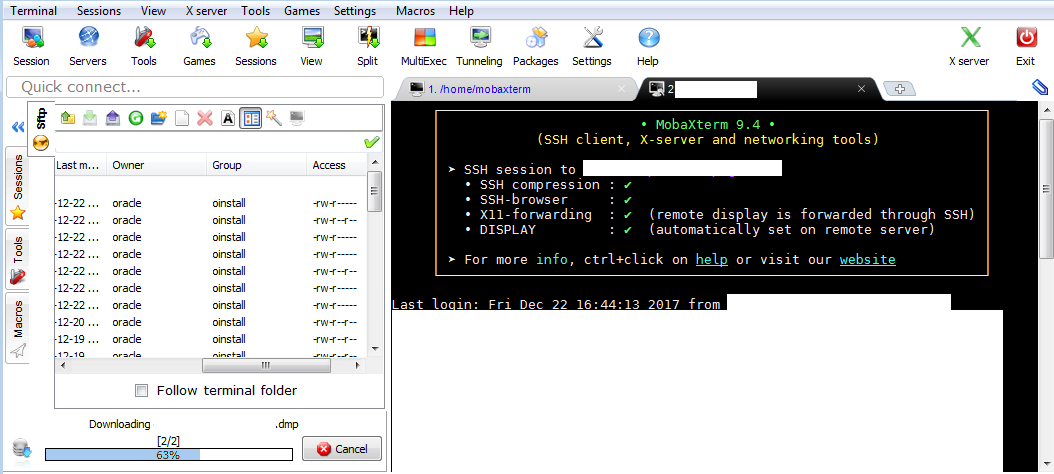The width and height of the screenshot is (1054, 474).
Task: Cancel the download
Action: [x=342, y=448]
